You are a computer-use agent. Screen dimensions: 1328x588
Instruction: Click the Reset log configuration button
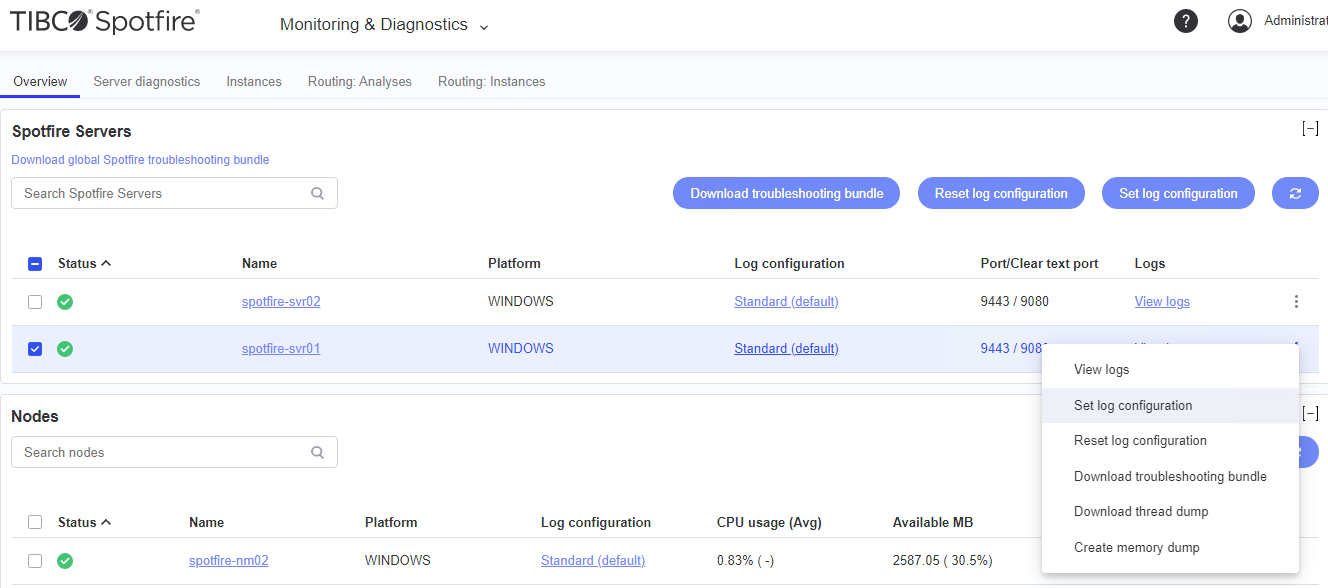tap(1001, 193)
